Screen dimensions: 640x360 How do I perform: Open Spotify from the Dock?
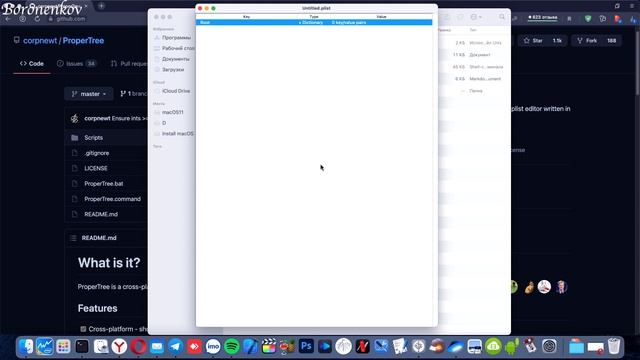point(232,347)
